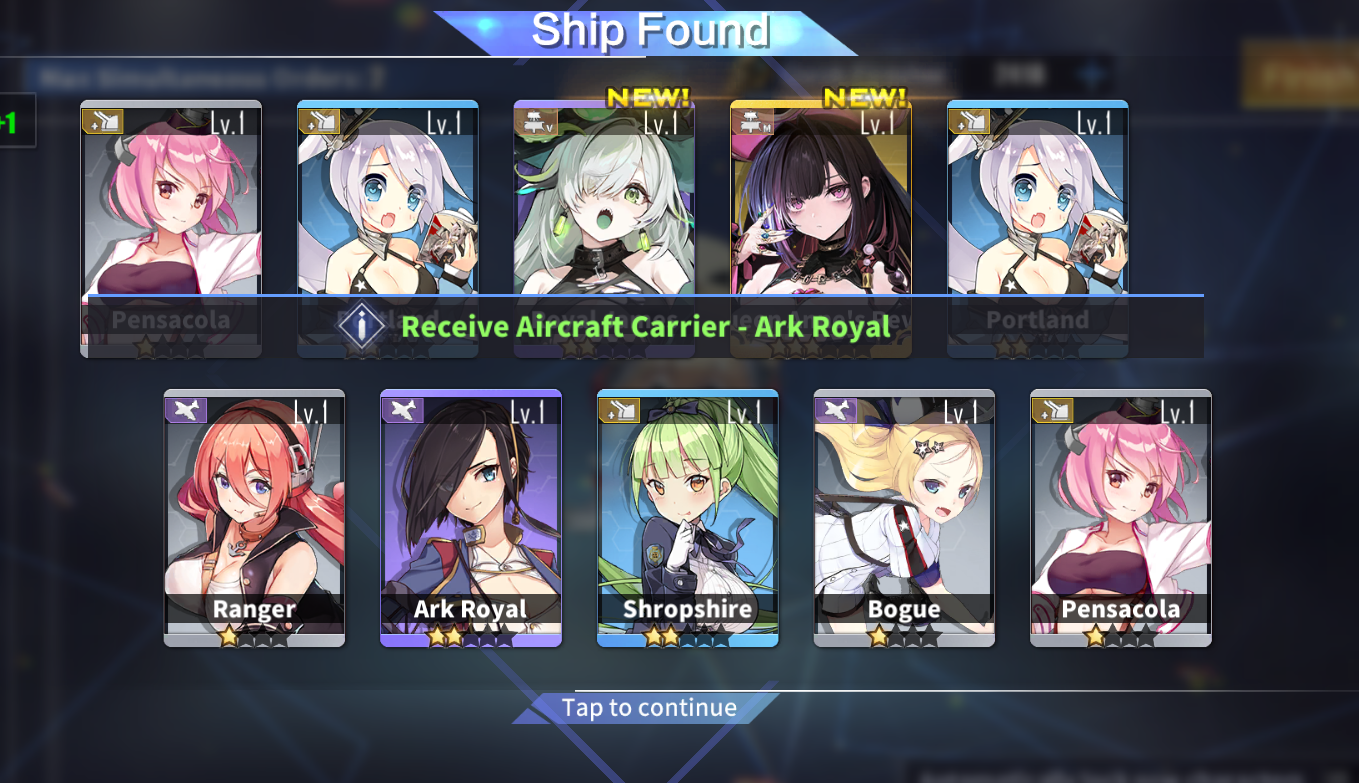Select the Ranger ship card

[x=254, y=518]
